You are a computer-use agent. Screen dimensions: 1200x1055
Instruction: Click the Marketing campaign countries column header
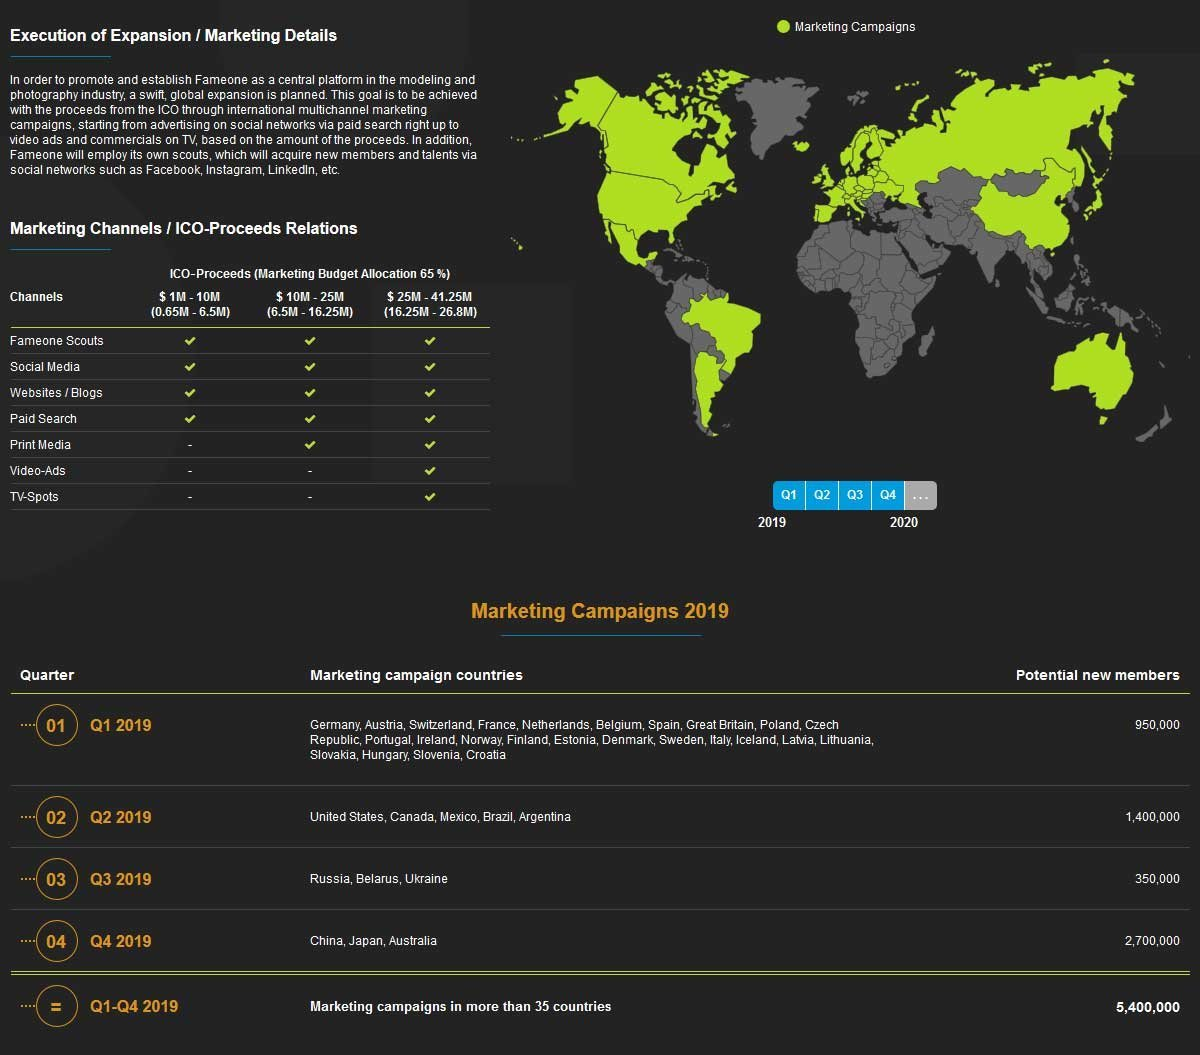[x=416, y=675]
